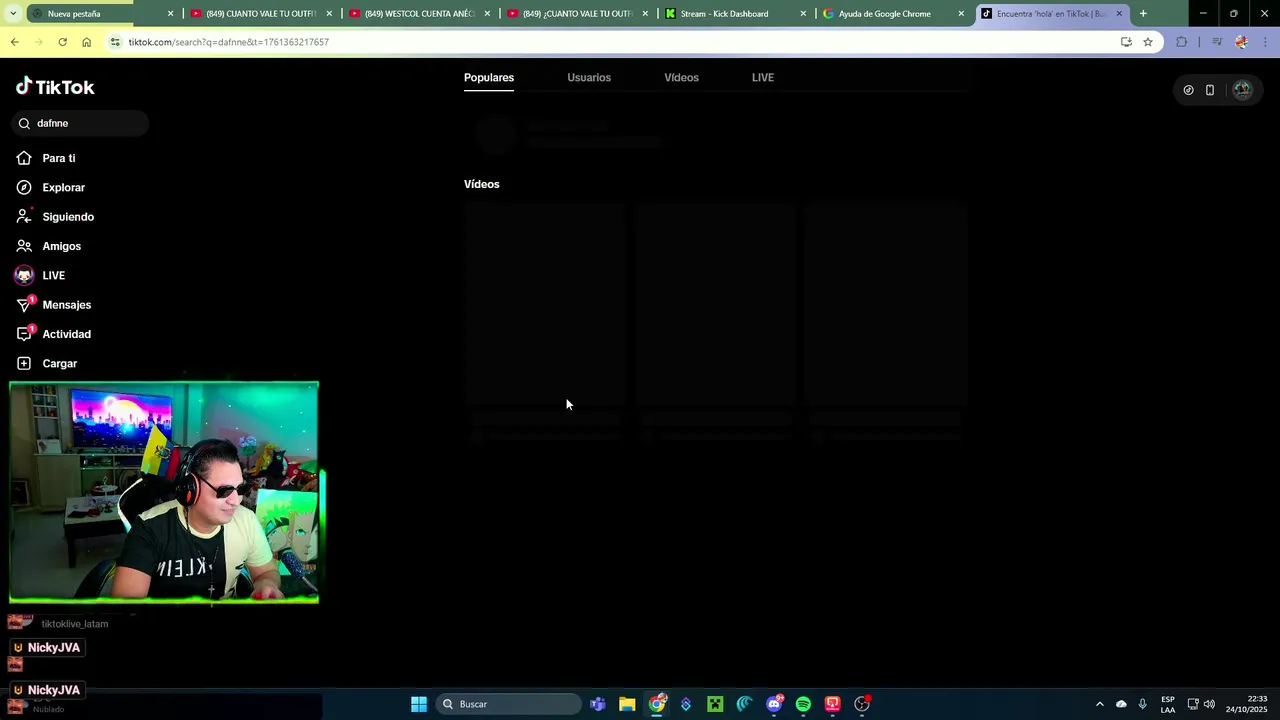Image resolution: width=1280 pixels, height=720 pixels.
Task: Close the Nueva pestaña tab
Action: point(170,14)
